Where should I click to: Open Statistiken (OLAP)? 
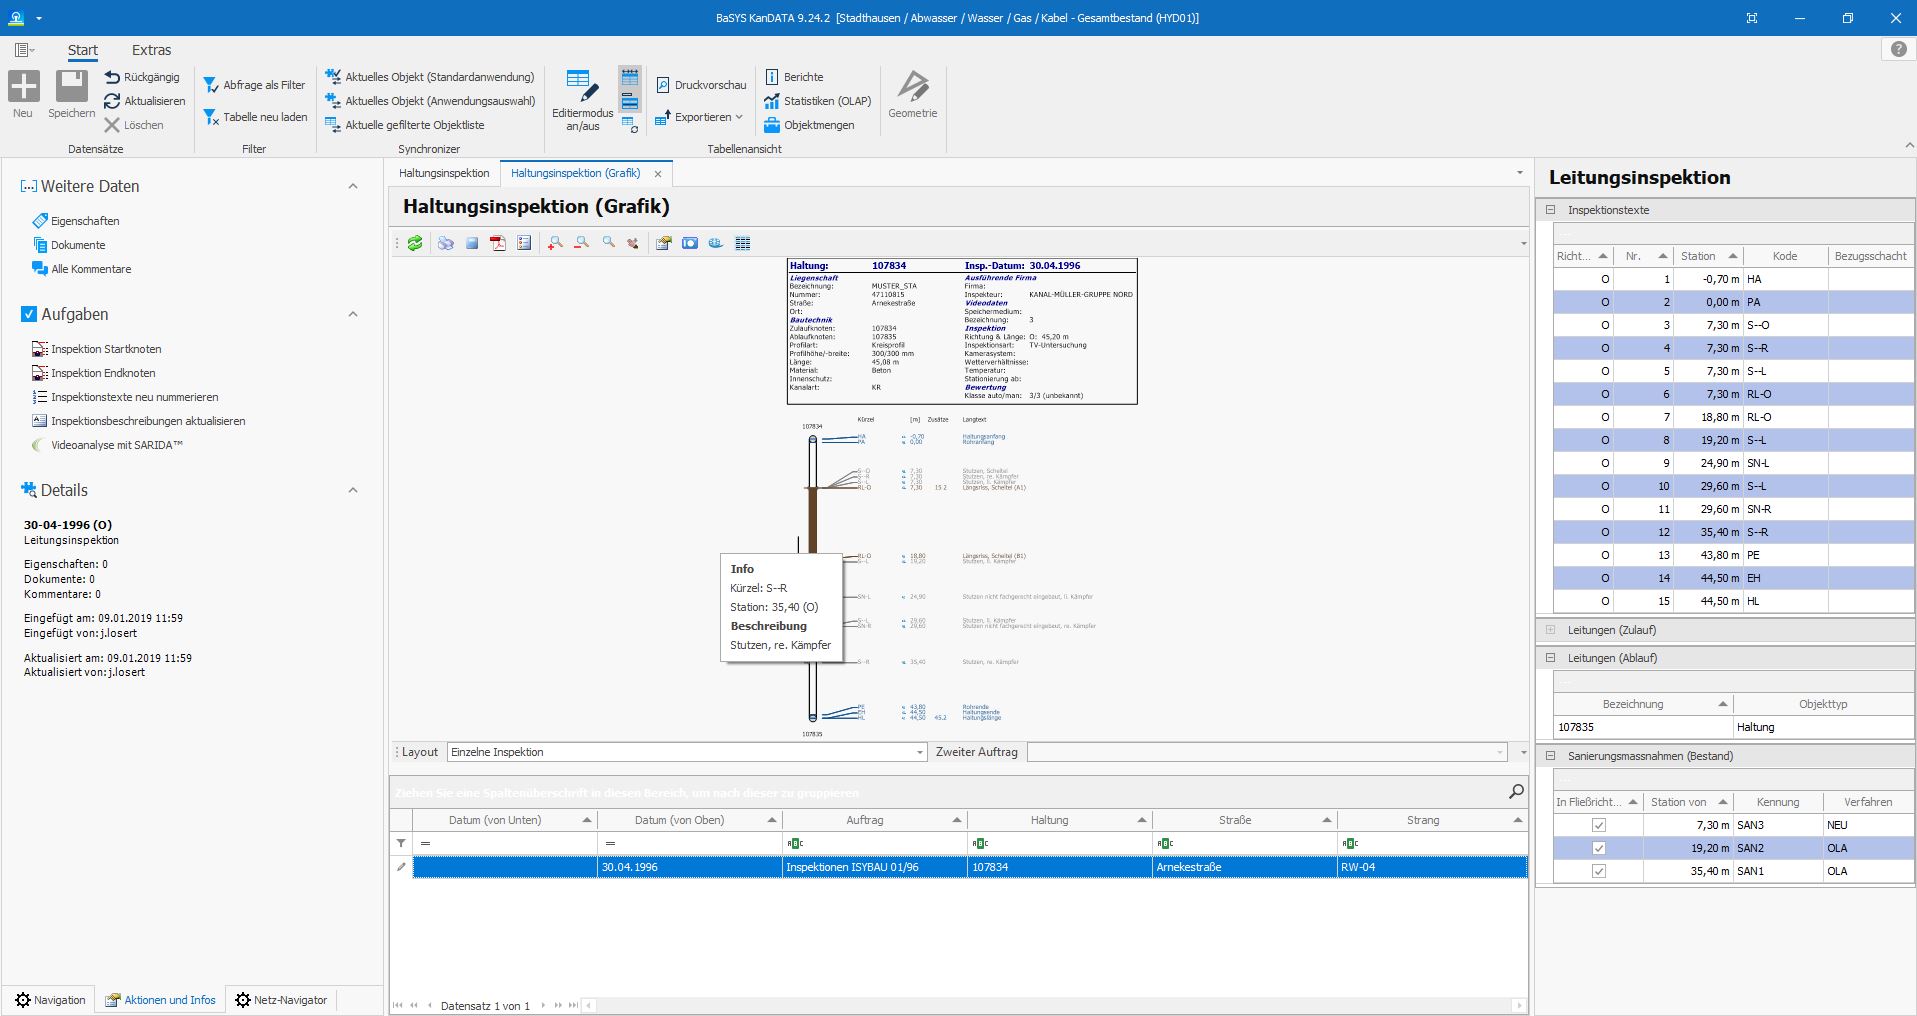817,101
